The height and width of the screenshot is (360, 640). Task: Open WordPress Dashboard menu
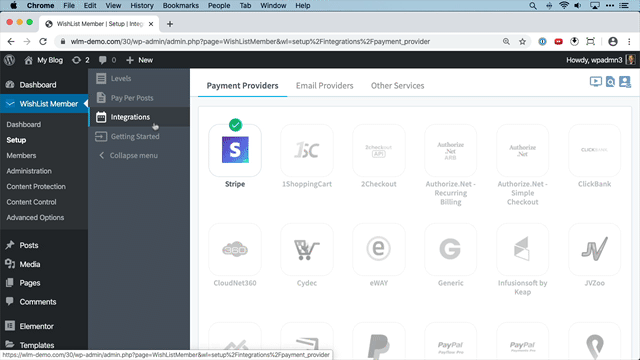(44, 85)
